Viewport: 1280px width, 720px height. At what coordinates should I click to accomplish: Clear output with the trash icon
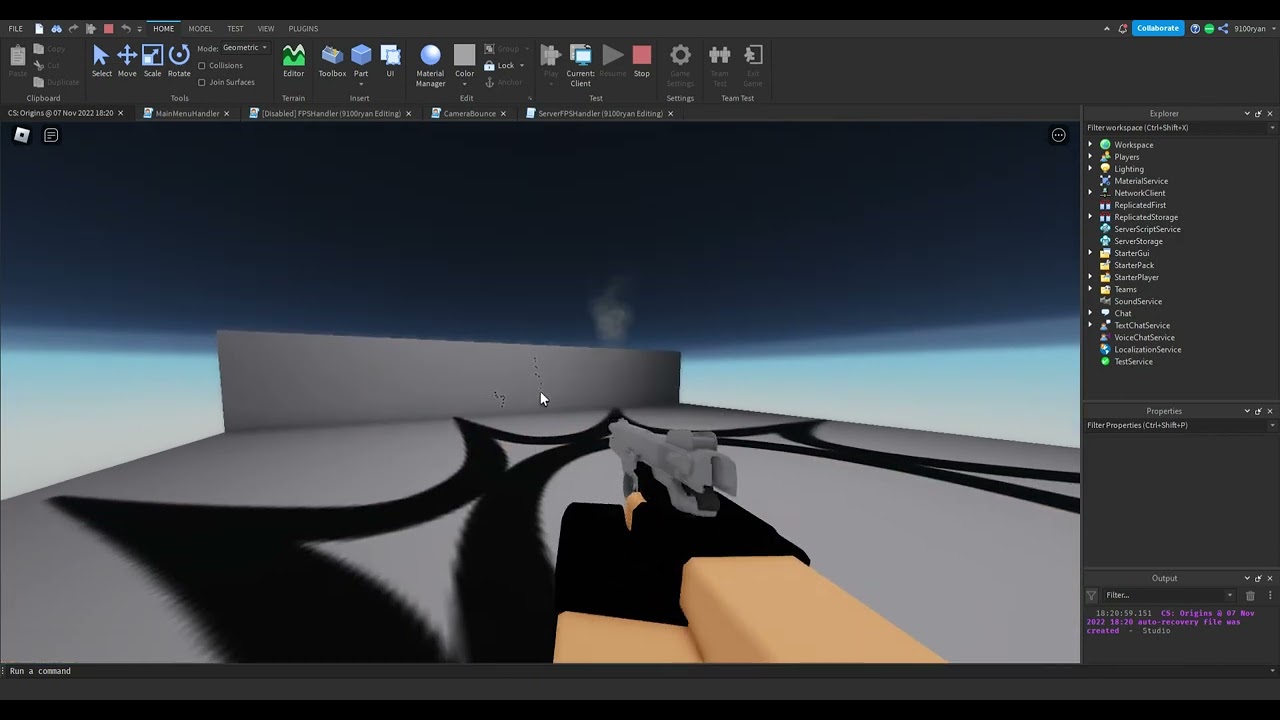click(x=1250, y=595)
